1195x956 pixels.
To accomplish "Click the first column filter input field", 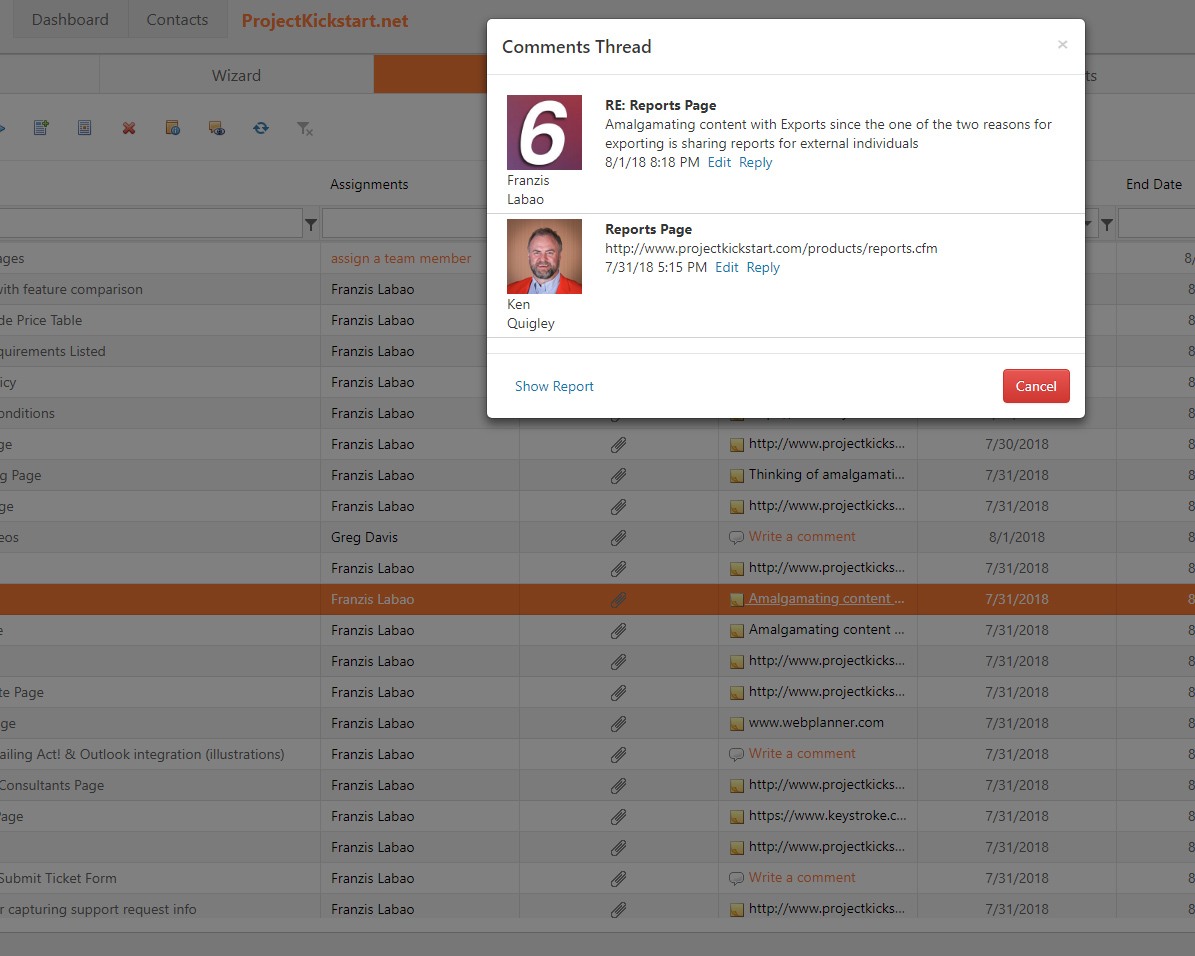I will click(x=151, y=224).
